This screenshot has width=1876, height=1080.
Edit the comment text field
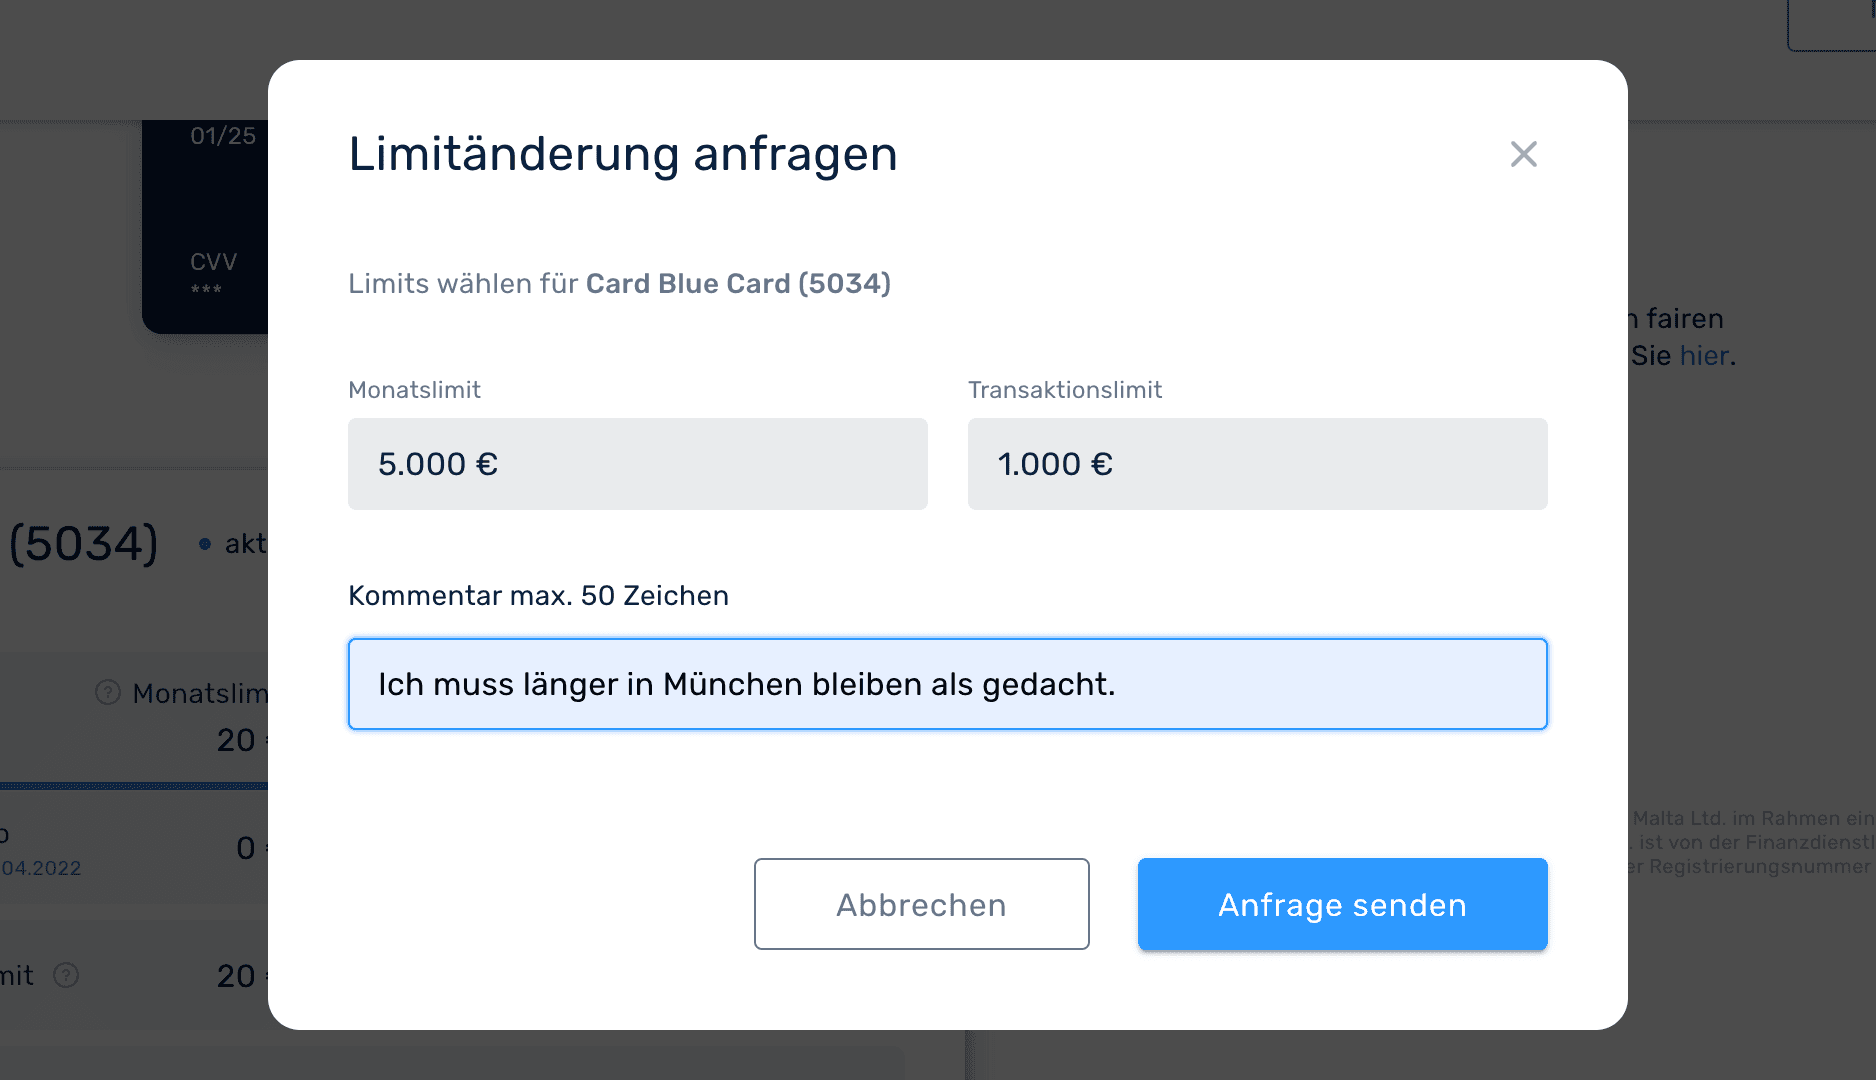[x=946, y=684]
